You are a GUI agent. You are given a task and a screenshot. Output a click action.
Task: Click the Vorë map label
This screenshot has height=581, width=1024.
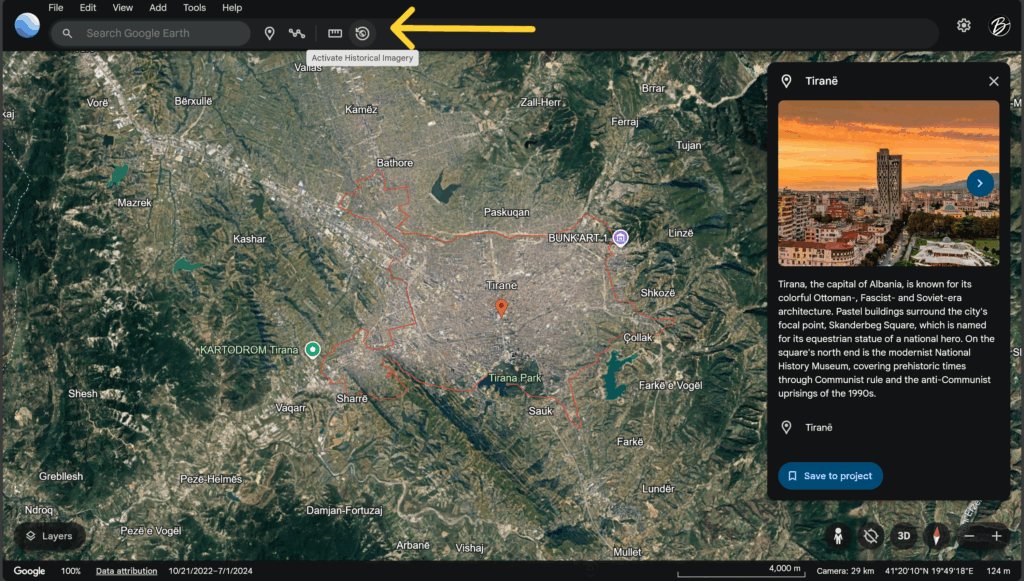pos(97,103)
